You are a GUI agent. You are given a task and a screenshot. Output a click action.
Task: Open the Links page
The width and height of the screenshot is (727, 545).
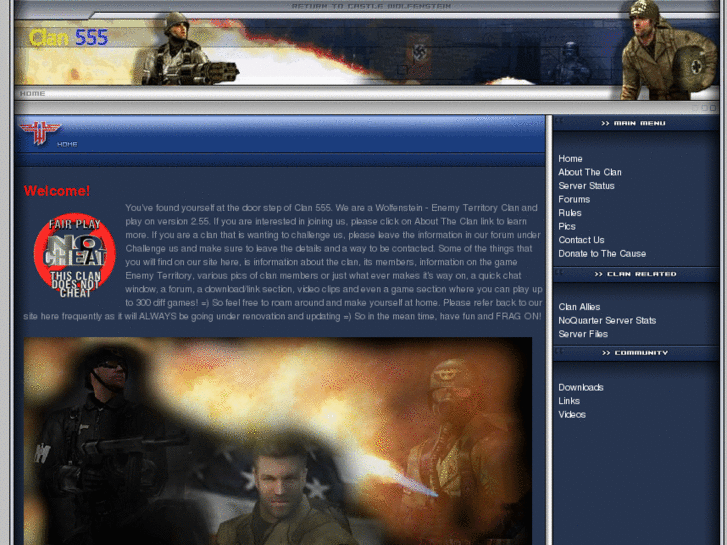point(569,401)
